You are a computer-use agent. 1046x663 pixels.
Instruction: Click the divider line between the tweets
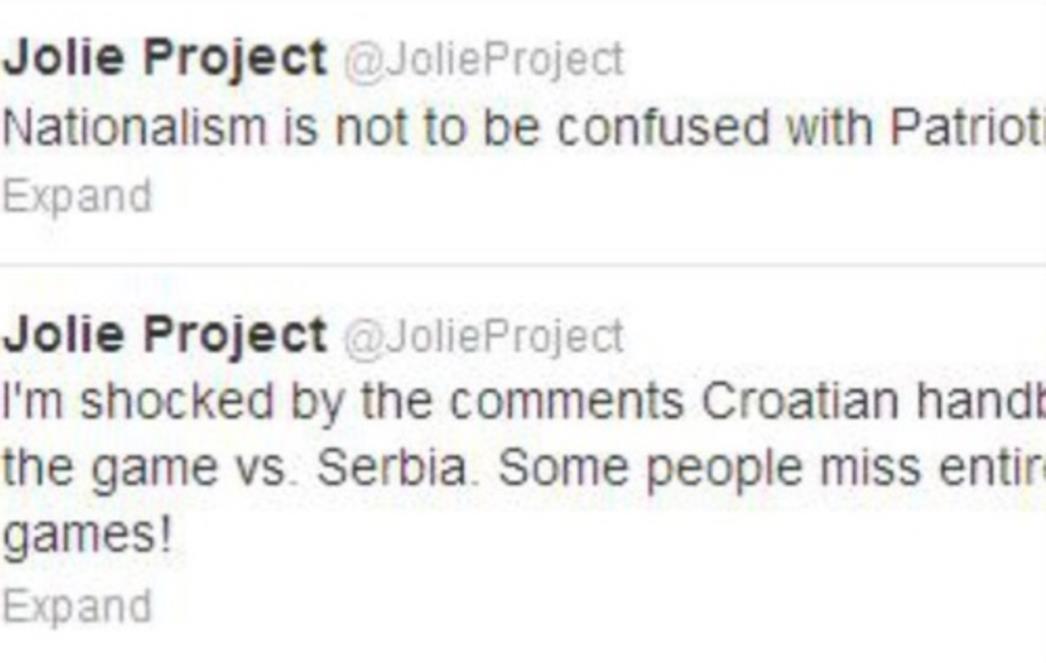[523, 265]
